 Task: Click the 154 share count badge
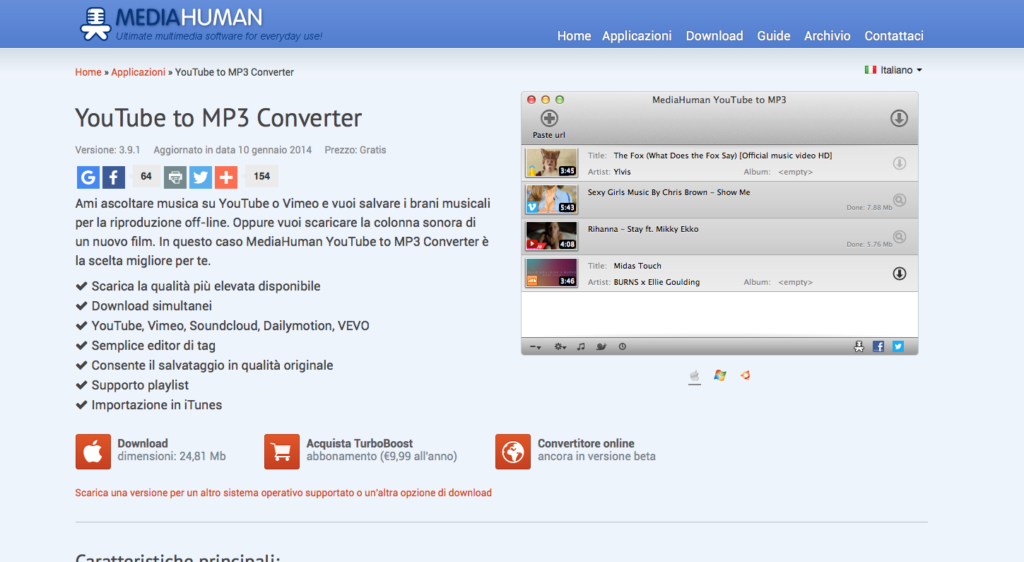pyautogui.click(x=262, y=176)
